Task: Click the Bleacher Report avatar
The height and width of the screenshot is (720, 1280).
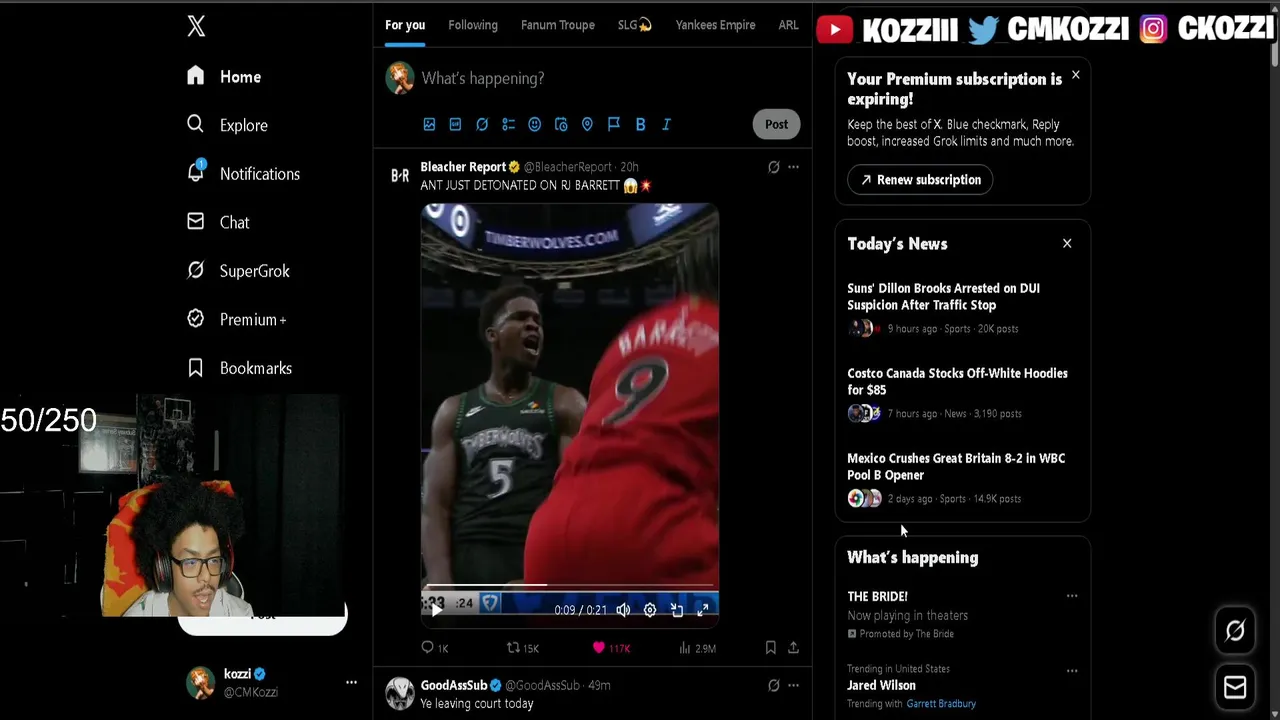Action: point(400,176)
